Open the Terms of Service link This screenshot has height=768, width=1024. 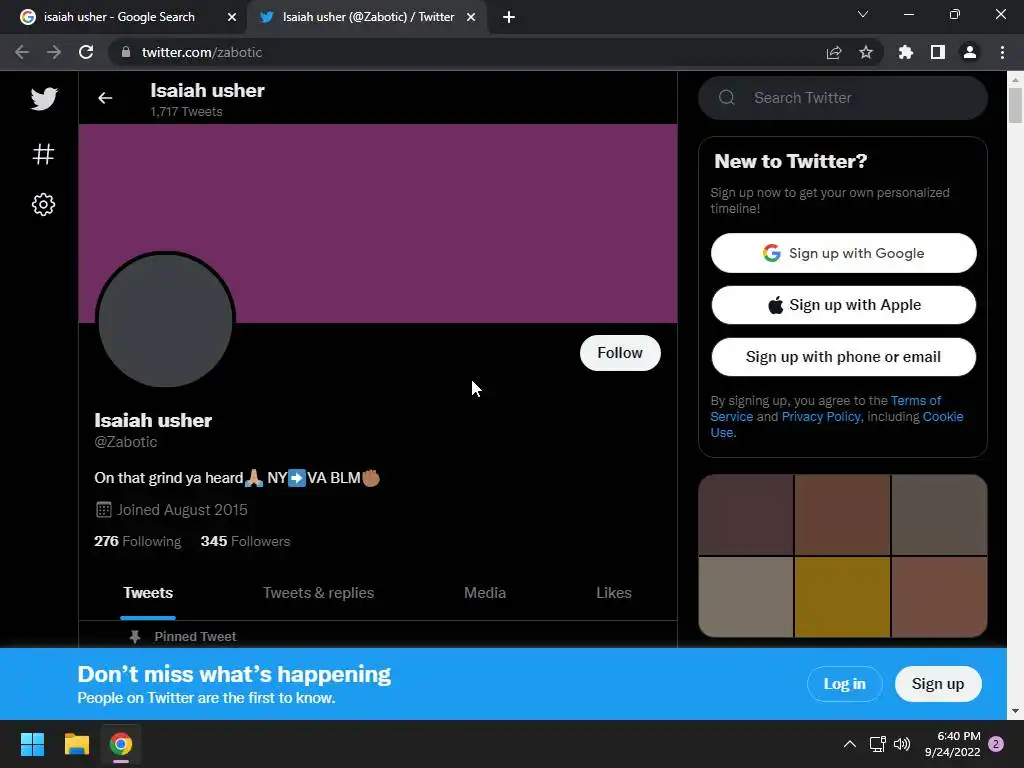tap(916, 400)
